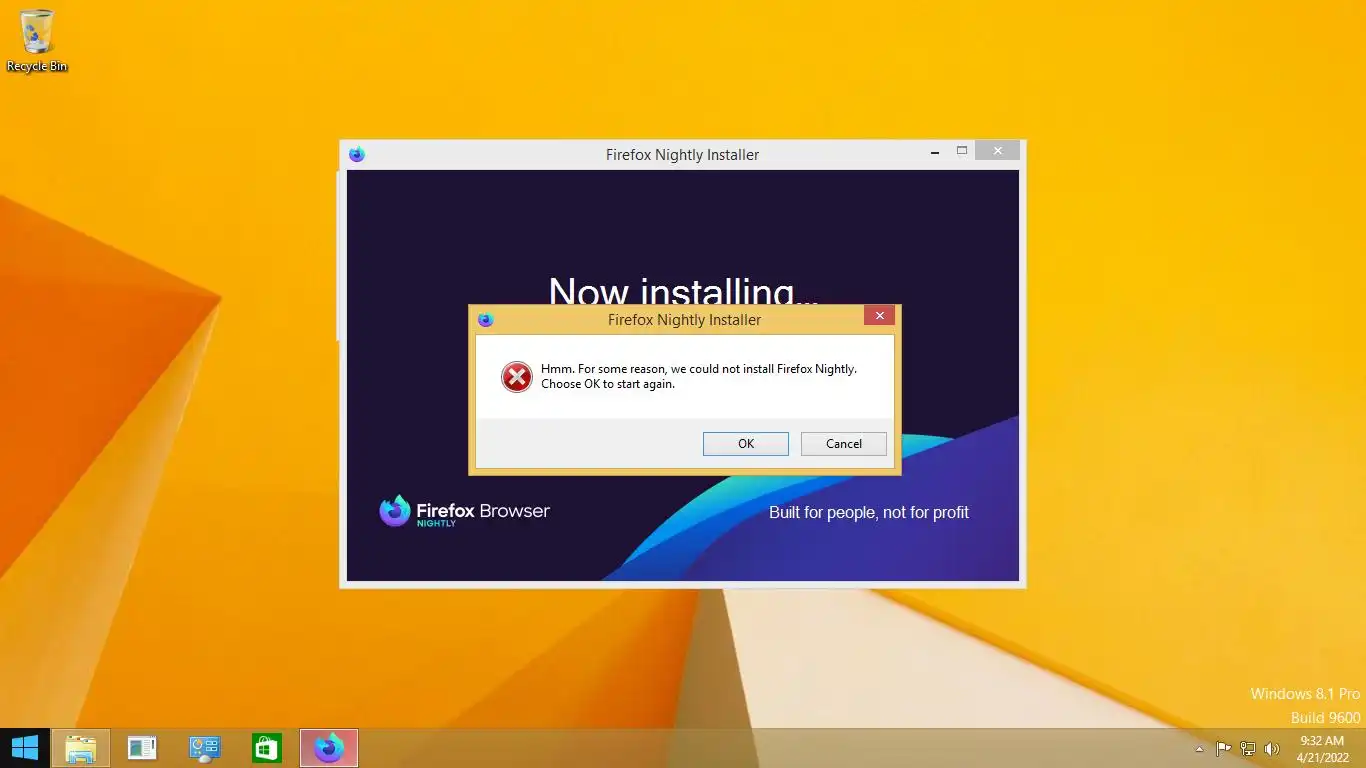
Task: Open Action Center flag icon
Action: point(1223,748)
